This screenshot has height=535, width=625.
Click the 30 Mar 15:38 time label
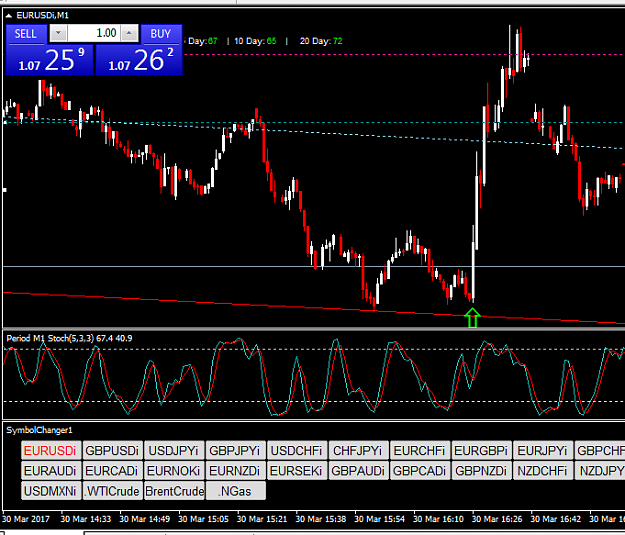(320, 519)
